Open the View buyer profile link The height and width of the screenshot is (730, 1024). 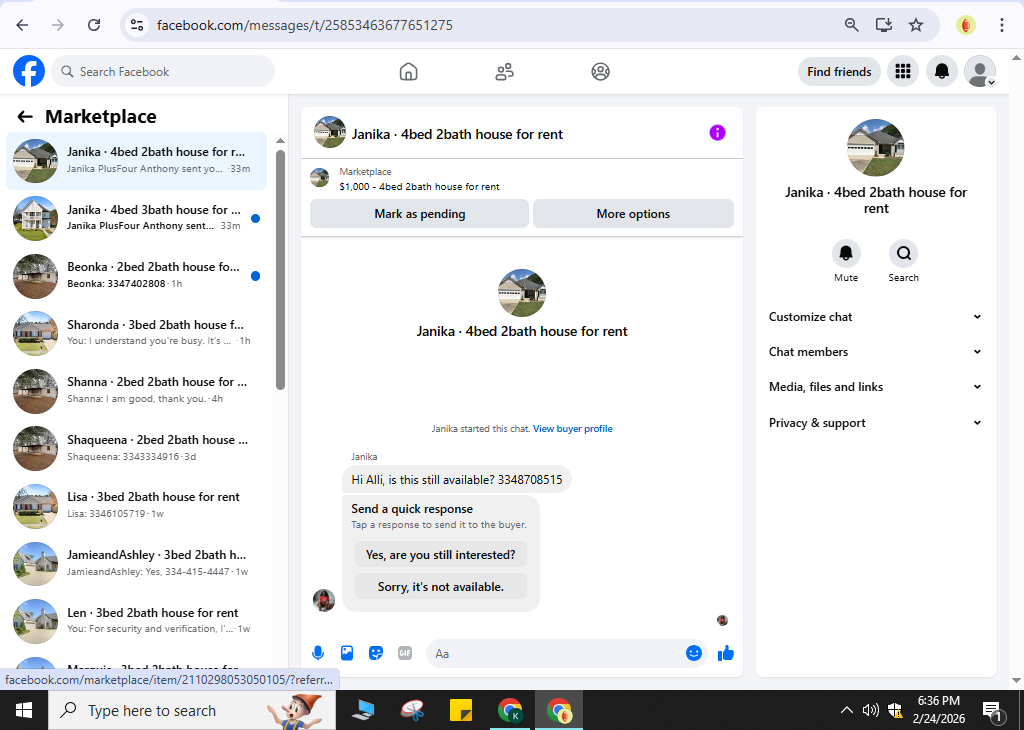tap(573, 428)
